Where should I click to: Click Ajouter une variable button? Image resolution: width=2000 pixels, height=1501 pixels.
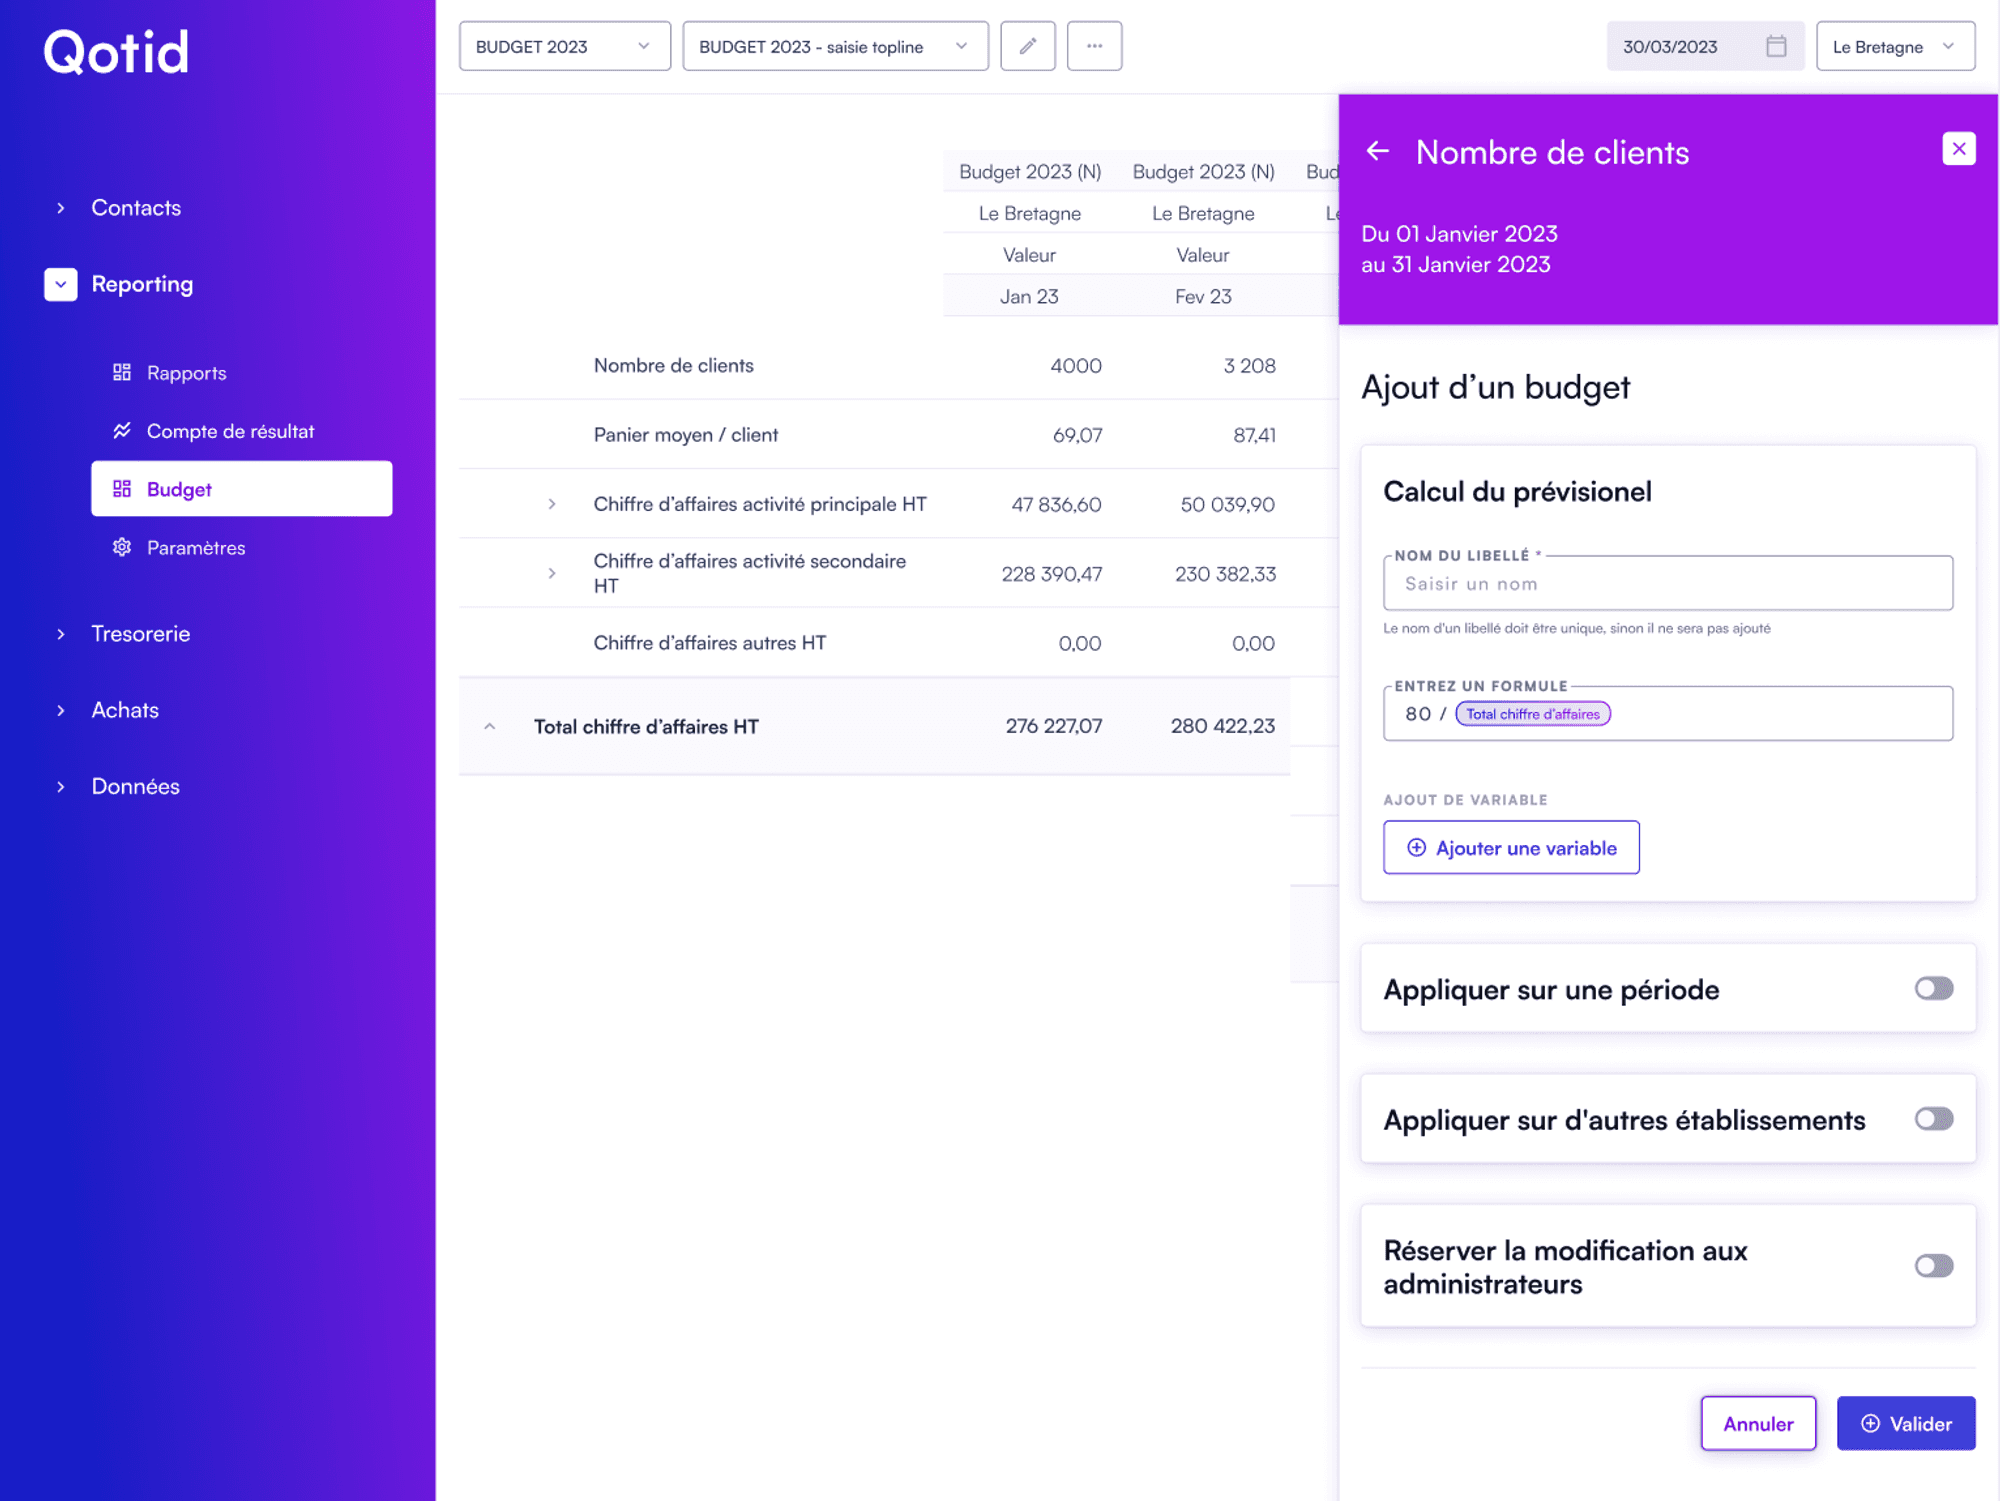1511,847
